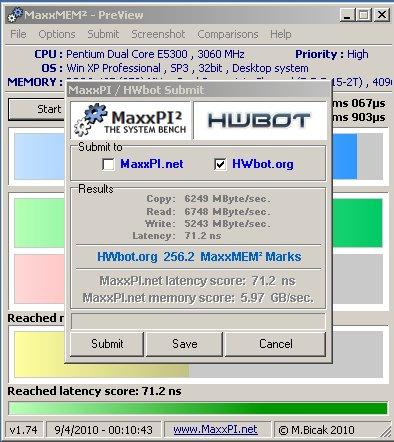Click the Save button
394x442 pixels.
pyautogui.click(x=184, y=344)
